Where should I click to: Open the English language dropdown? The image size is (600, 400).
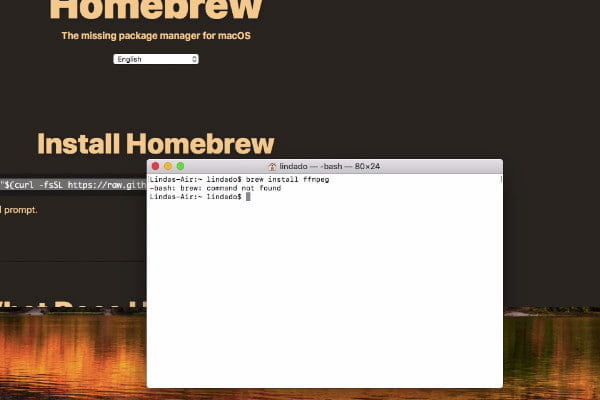pos(156,59)
